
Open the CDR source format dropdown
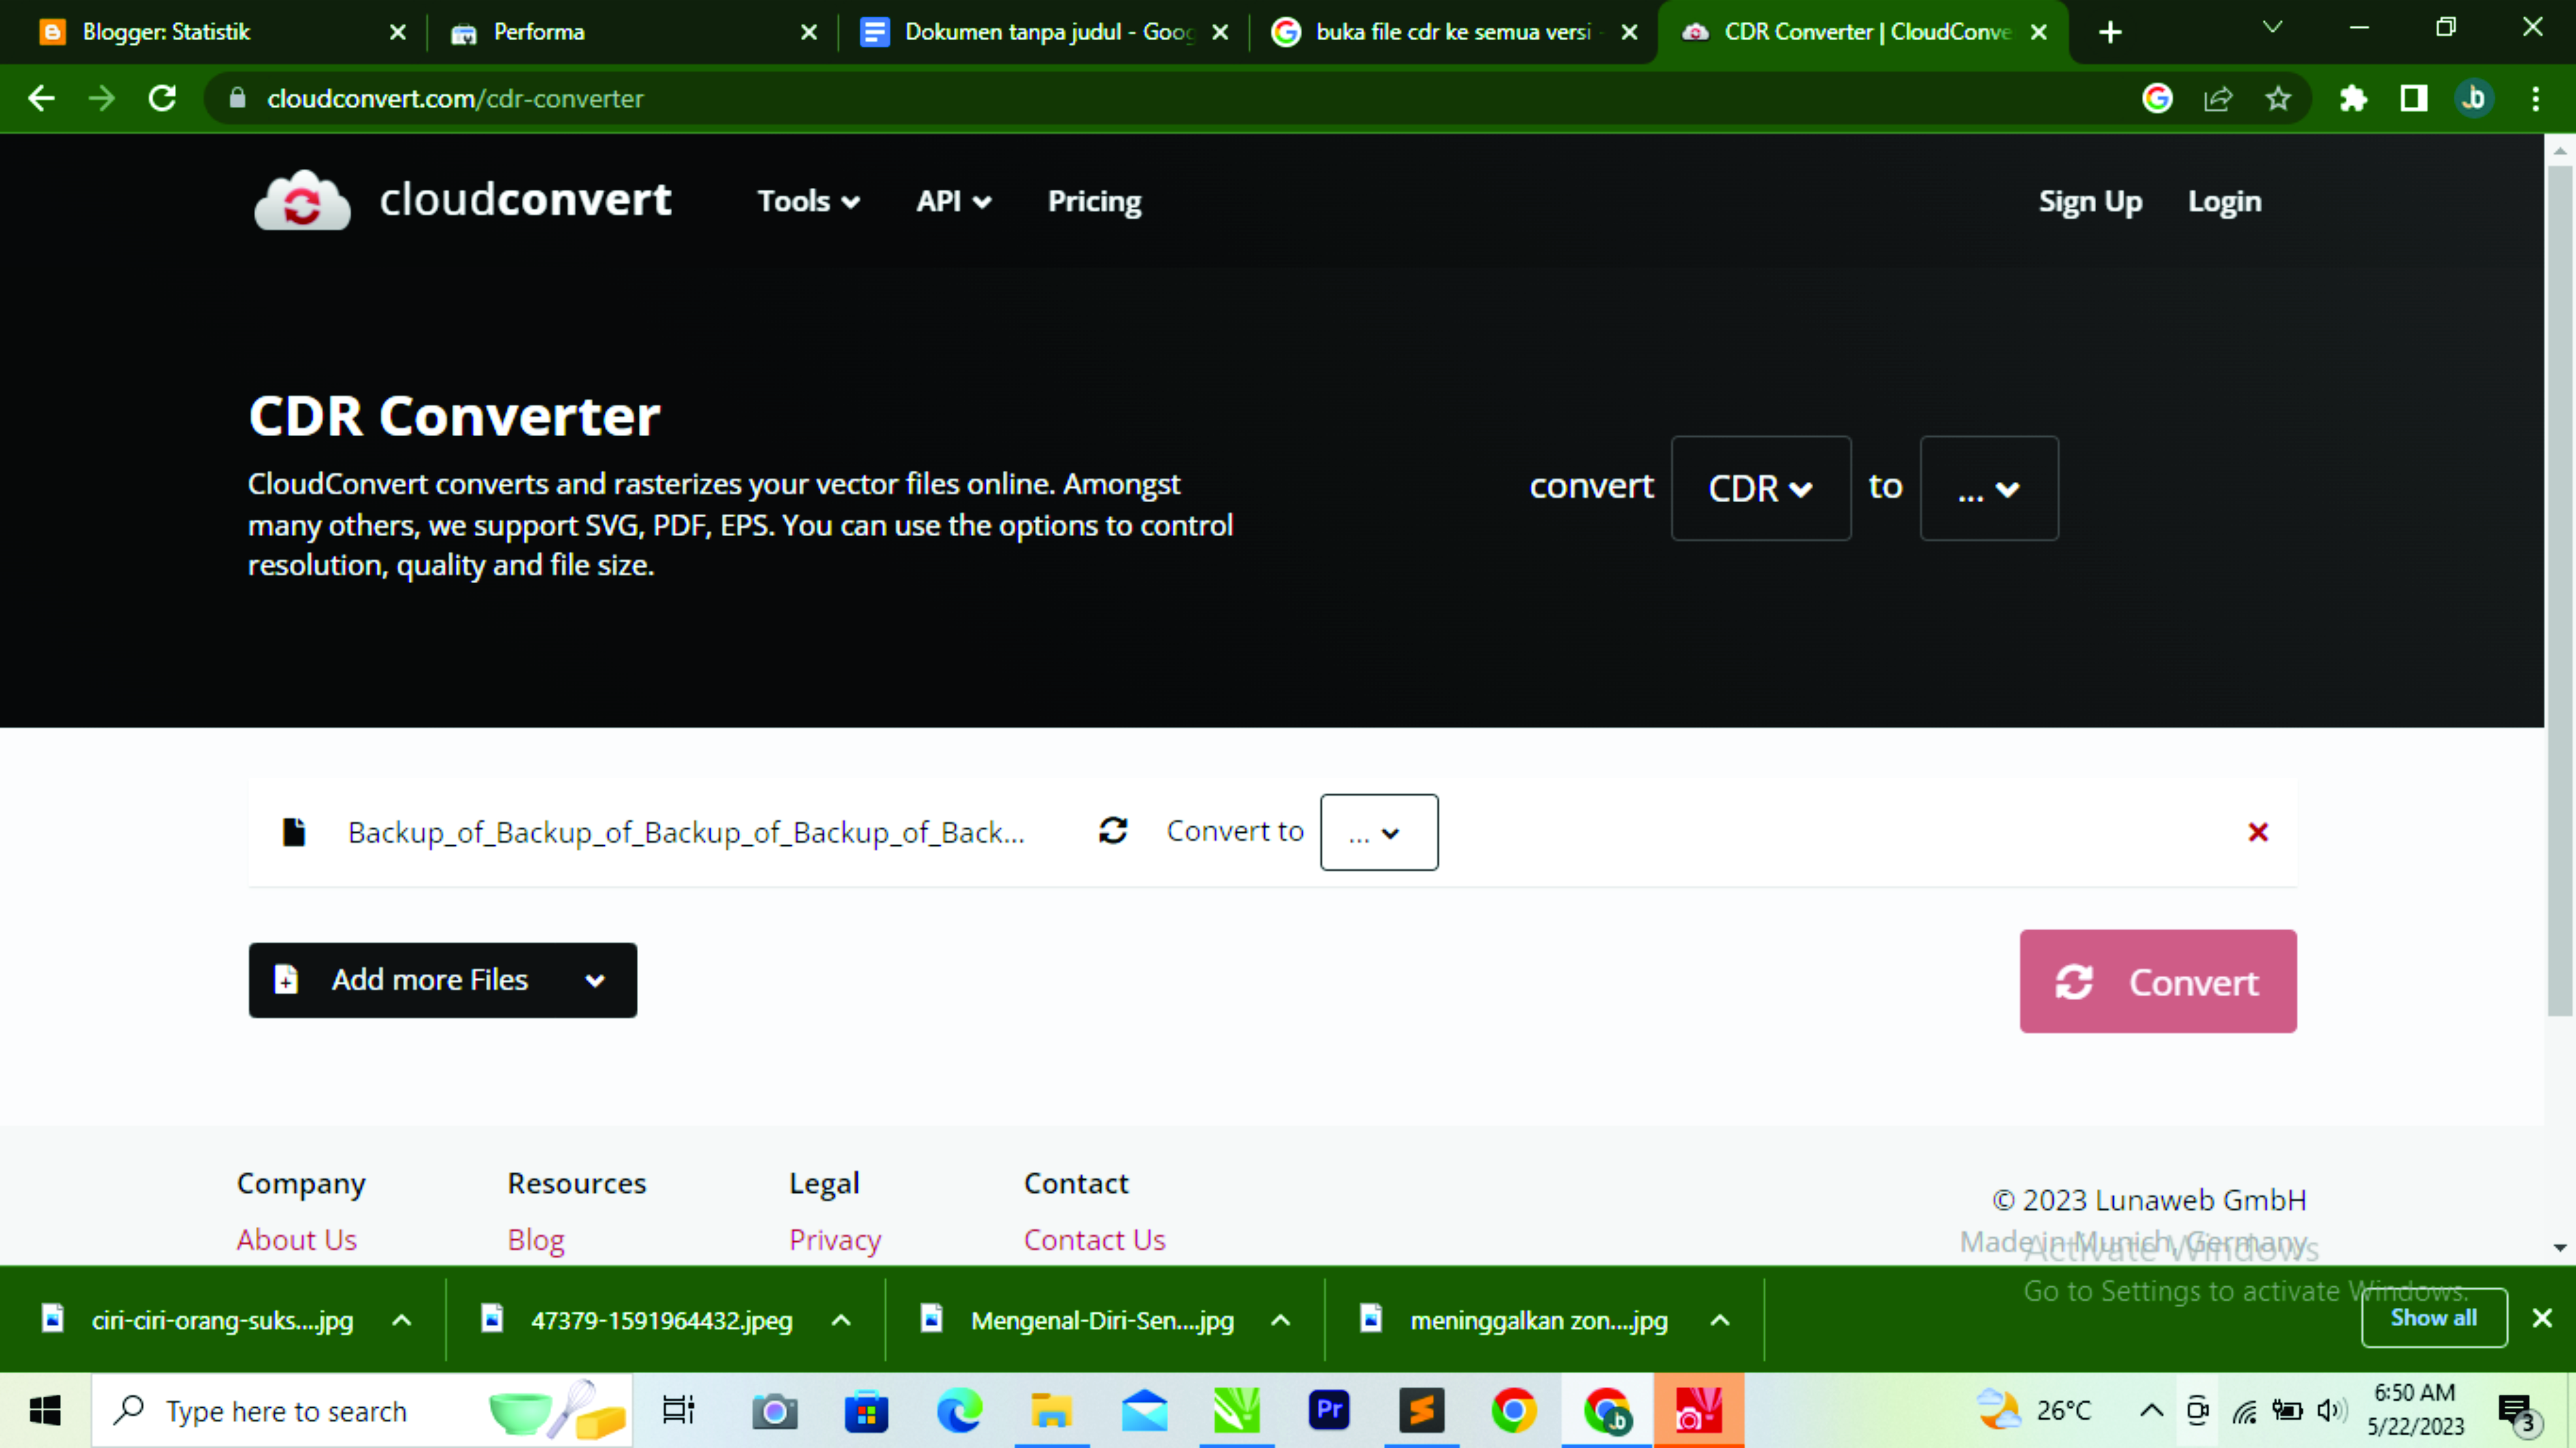pyautogui.click(x=1761, y=488)
